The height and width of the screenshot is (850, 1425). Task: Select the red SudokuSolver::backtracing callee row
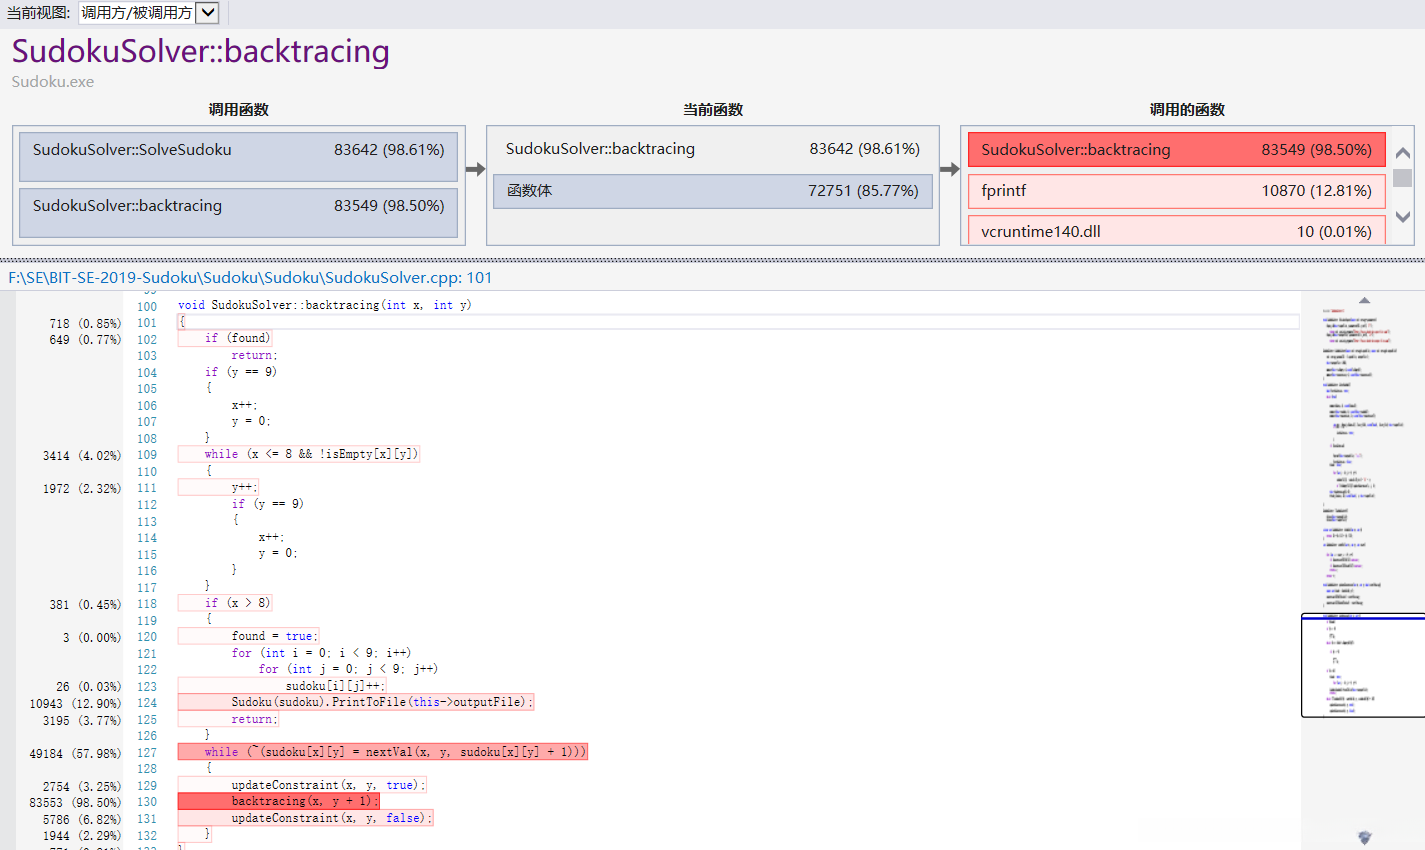point(1176,150)
